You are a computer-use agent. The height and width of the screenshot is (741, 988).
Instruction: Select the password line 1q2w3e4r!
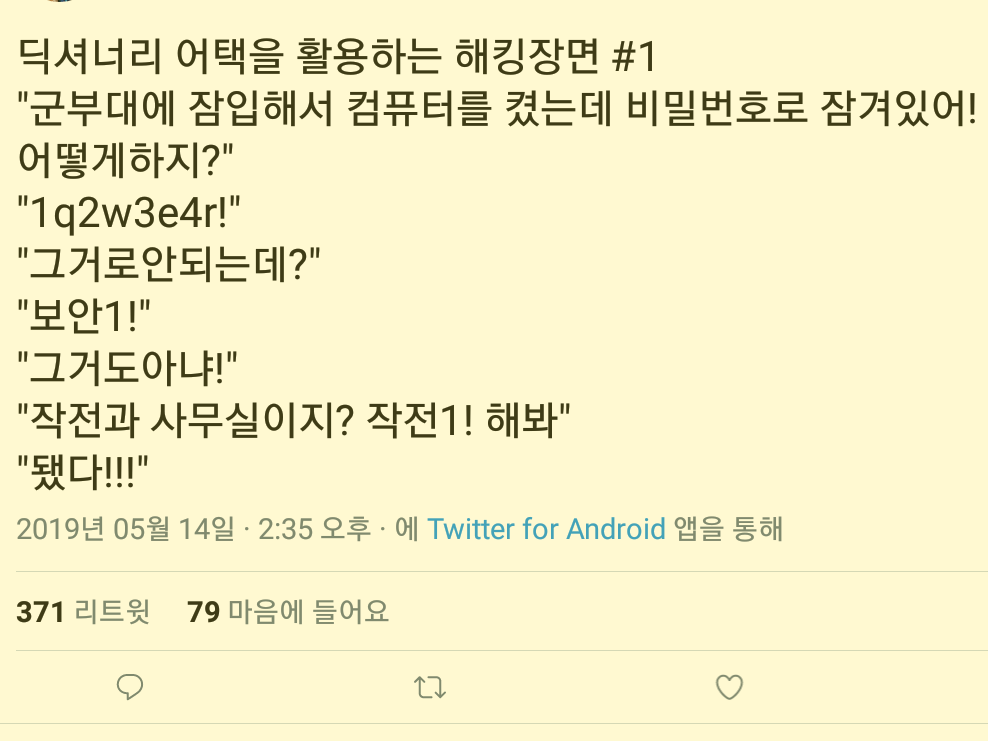(x=129, y=212)
